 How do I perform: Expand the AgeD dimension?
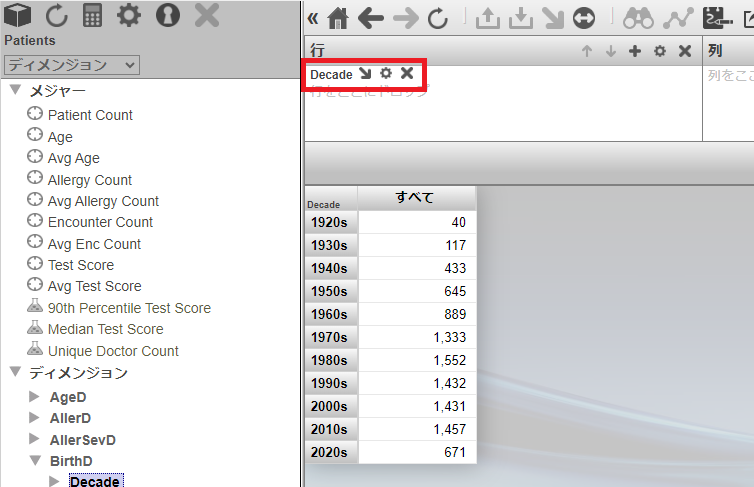tap(34, 397)
